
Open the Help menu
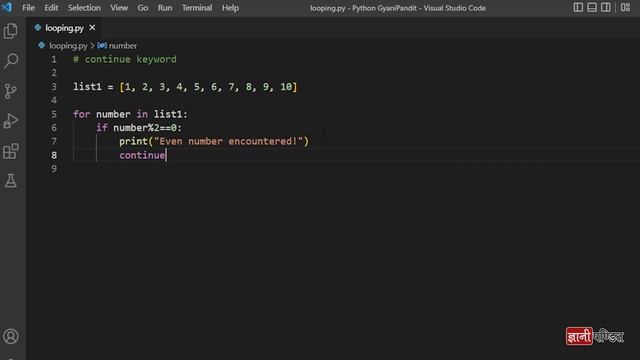click(230, 8)
